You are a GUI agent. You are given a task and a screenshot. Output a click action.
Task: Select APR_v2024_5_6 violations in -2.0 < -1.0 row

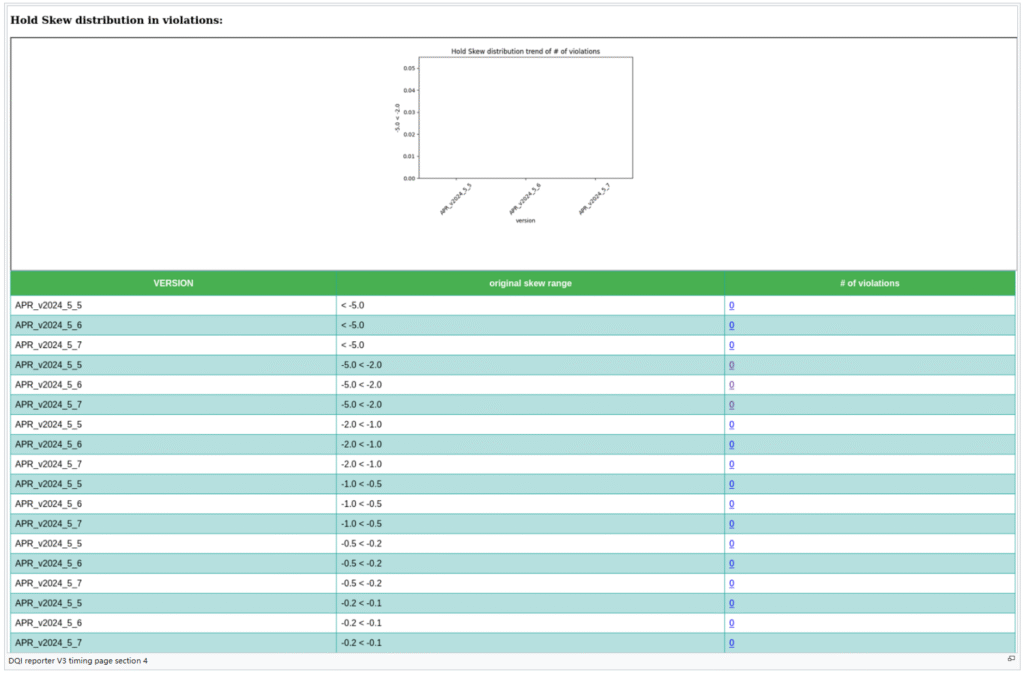[731, 445]
